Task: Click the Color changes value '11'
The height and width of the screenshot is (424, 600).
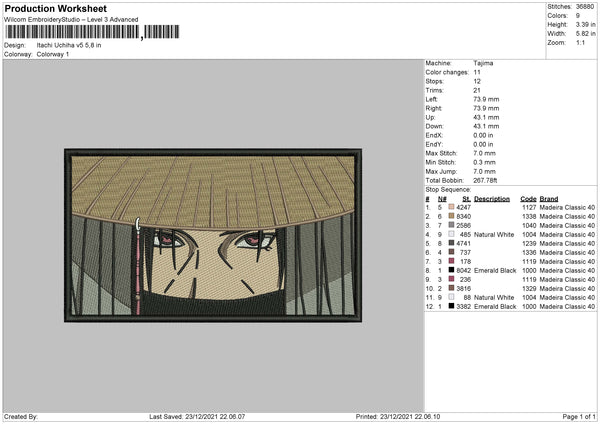Action: (477, 72)
